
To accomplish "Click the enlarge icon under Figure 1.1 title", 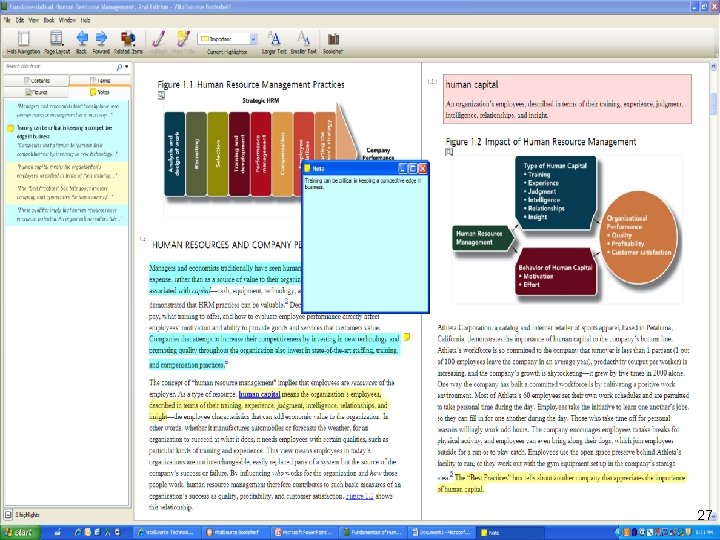I will coord(161,95).
